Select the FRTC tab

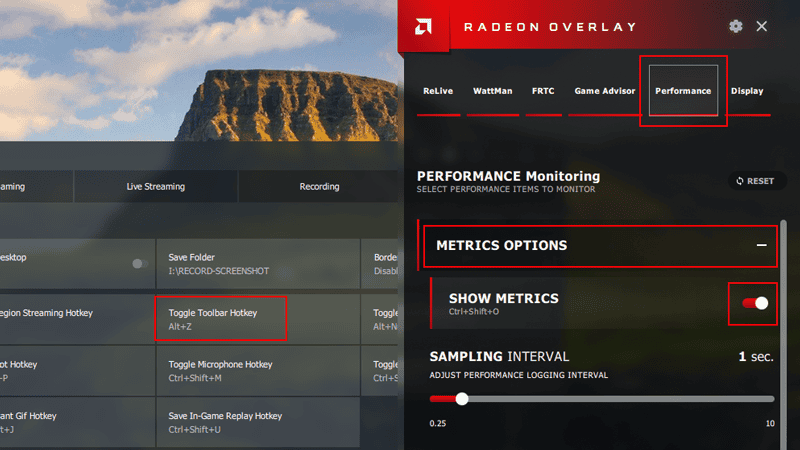543,91
